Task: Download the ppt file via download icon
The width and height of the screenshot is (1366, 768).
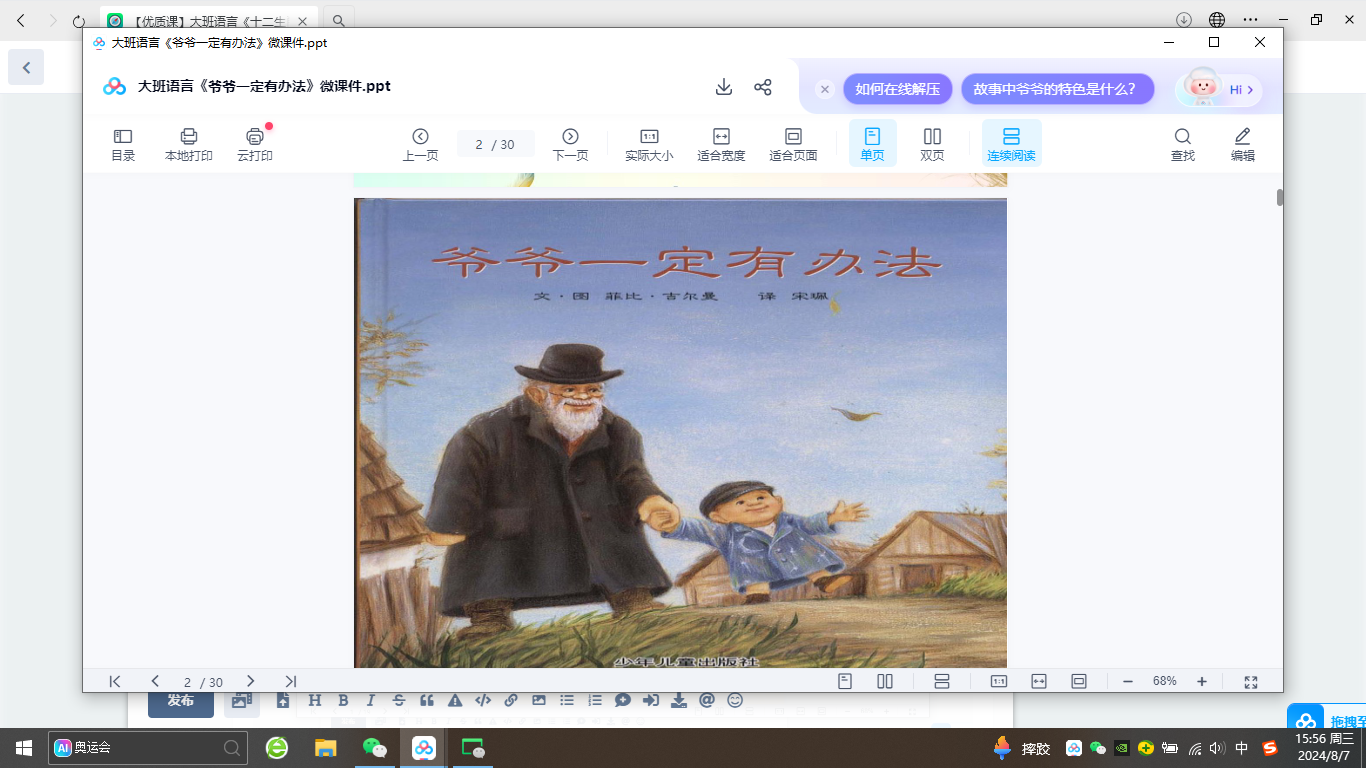Action: pyautogui.click(x=724, y=87)
